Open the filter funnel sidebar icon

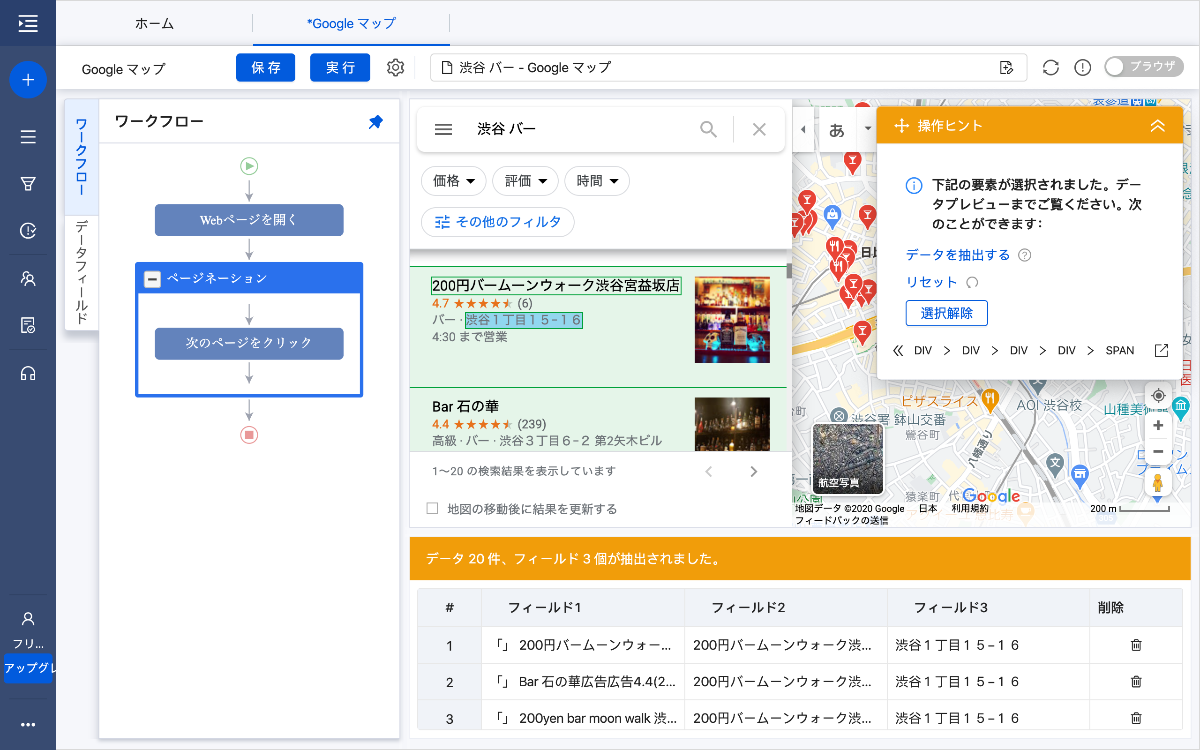click(x=28, y=184)
